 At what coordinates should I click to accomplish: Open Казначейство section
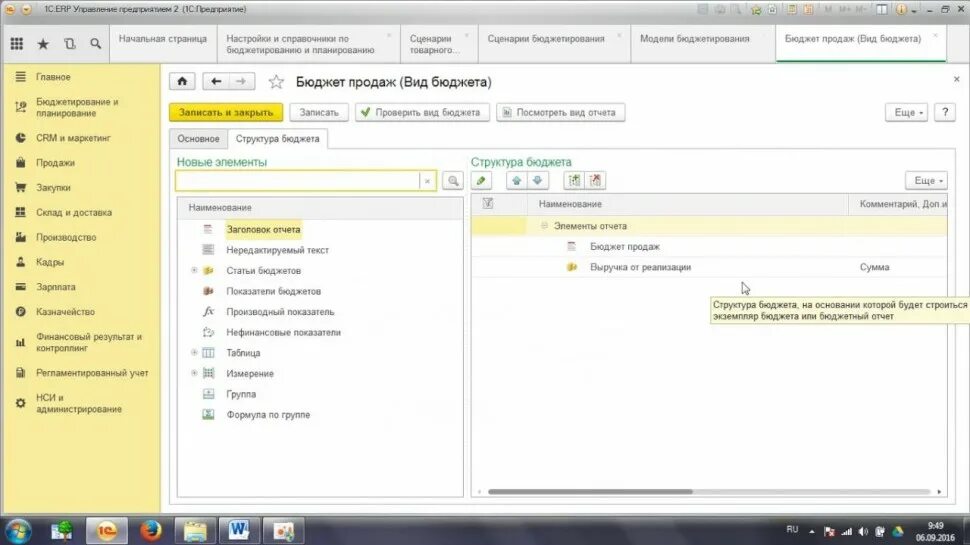coord(65,311)
